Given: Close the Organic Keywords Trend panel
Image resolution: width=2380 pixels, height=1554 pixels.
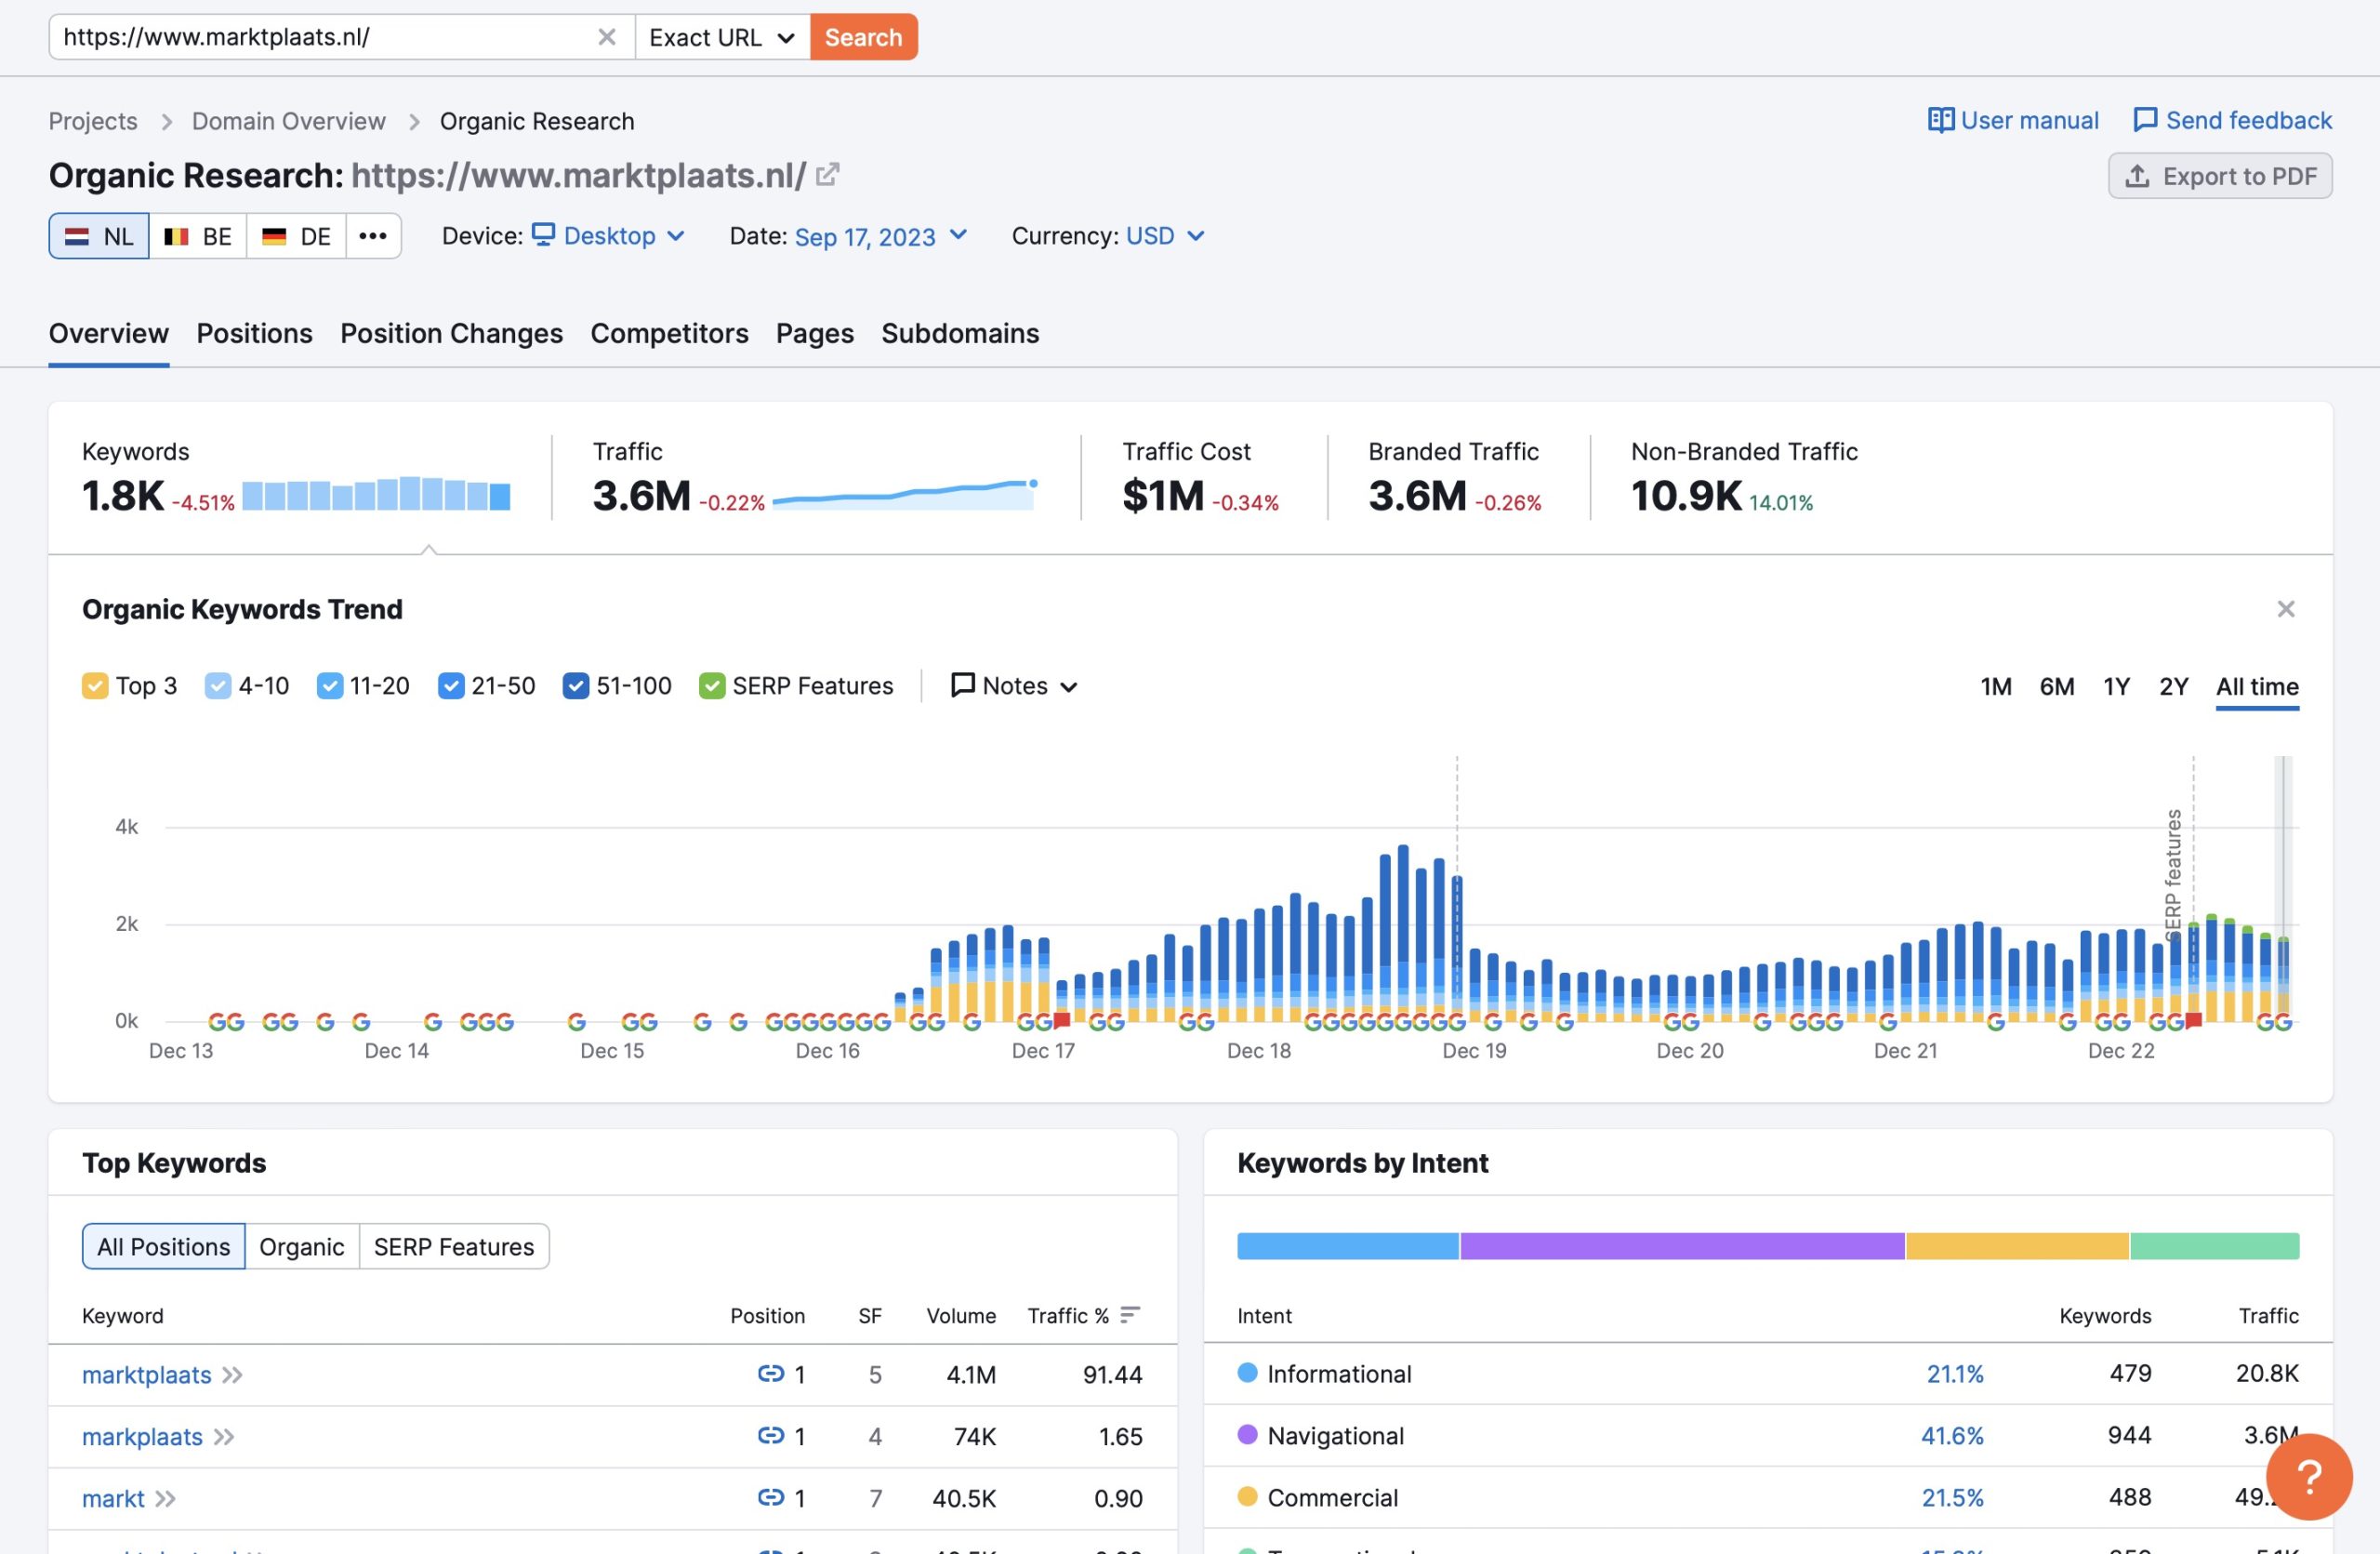Looking at the screenshot, I should pyautogui.click(x=2285, y=609).
